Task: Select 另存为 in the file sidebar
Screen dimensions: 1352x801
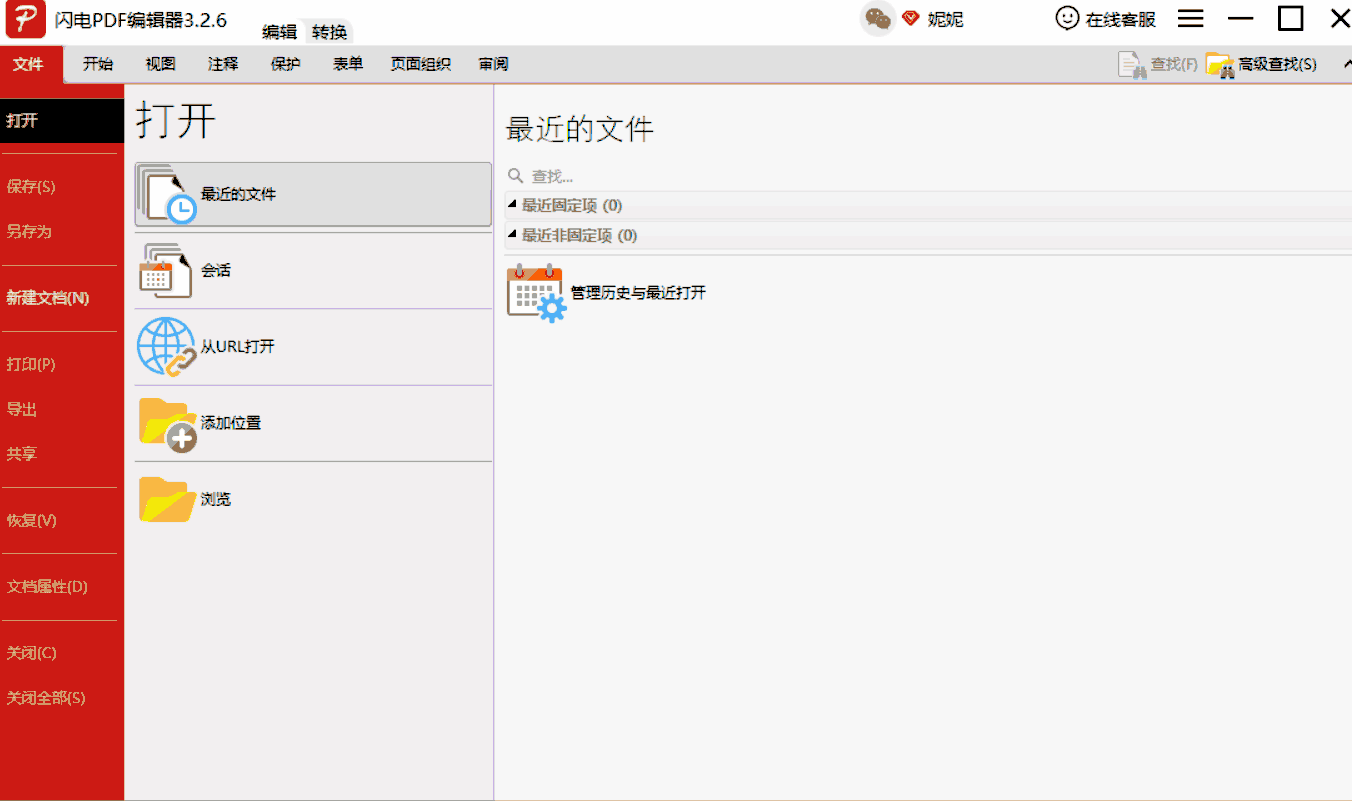Action: (x=29, y=231)
